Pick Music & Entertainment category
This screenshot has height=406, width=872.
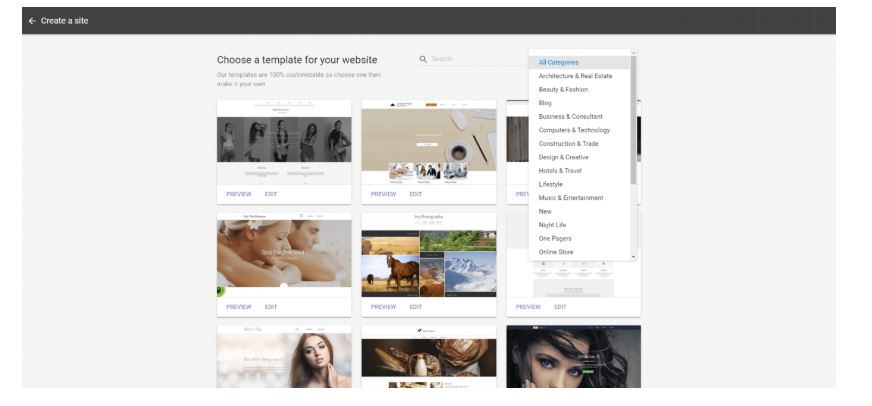pyautogui.click(x=579, y=198)
